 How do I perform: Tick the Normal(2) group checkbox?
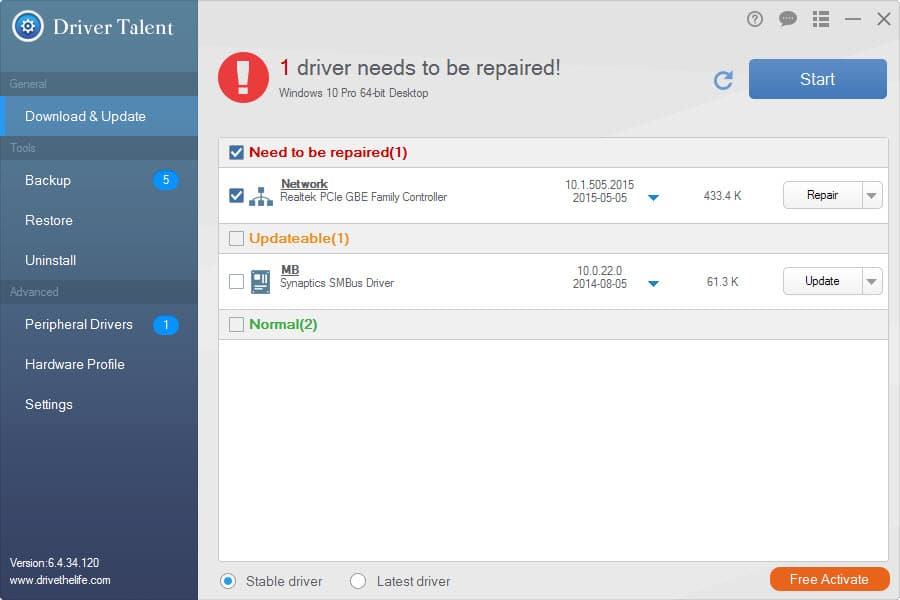pyautogui.click(x=236, y=324)
